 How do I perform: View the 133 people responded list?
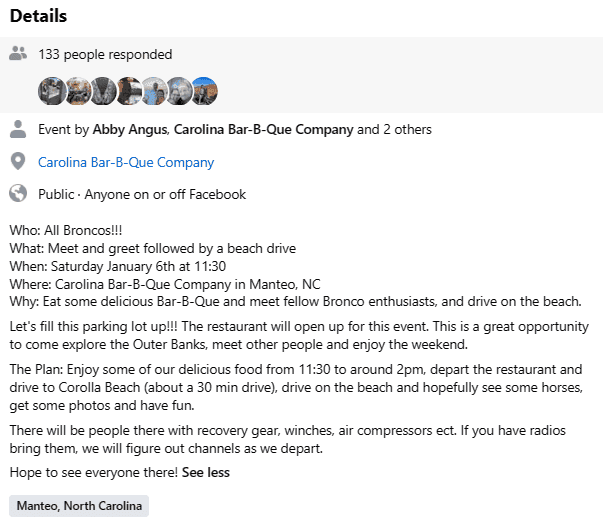(105, 54)
